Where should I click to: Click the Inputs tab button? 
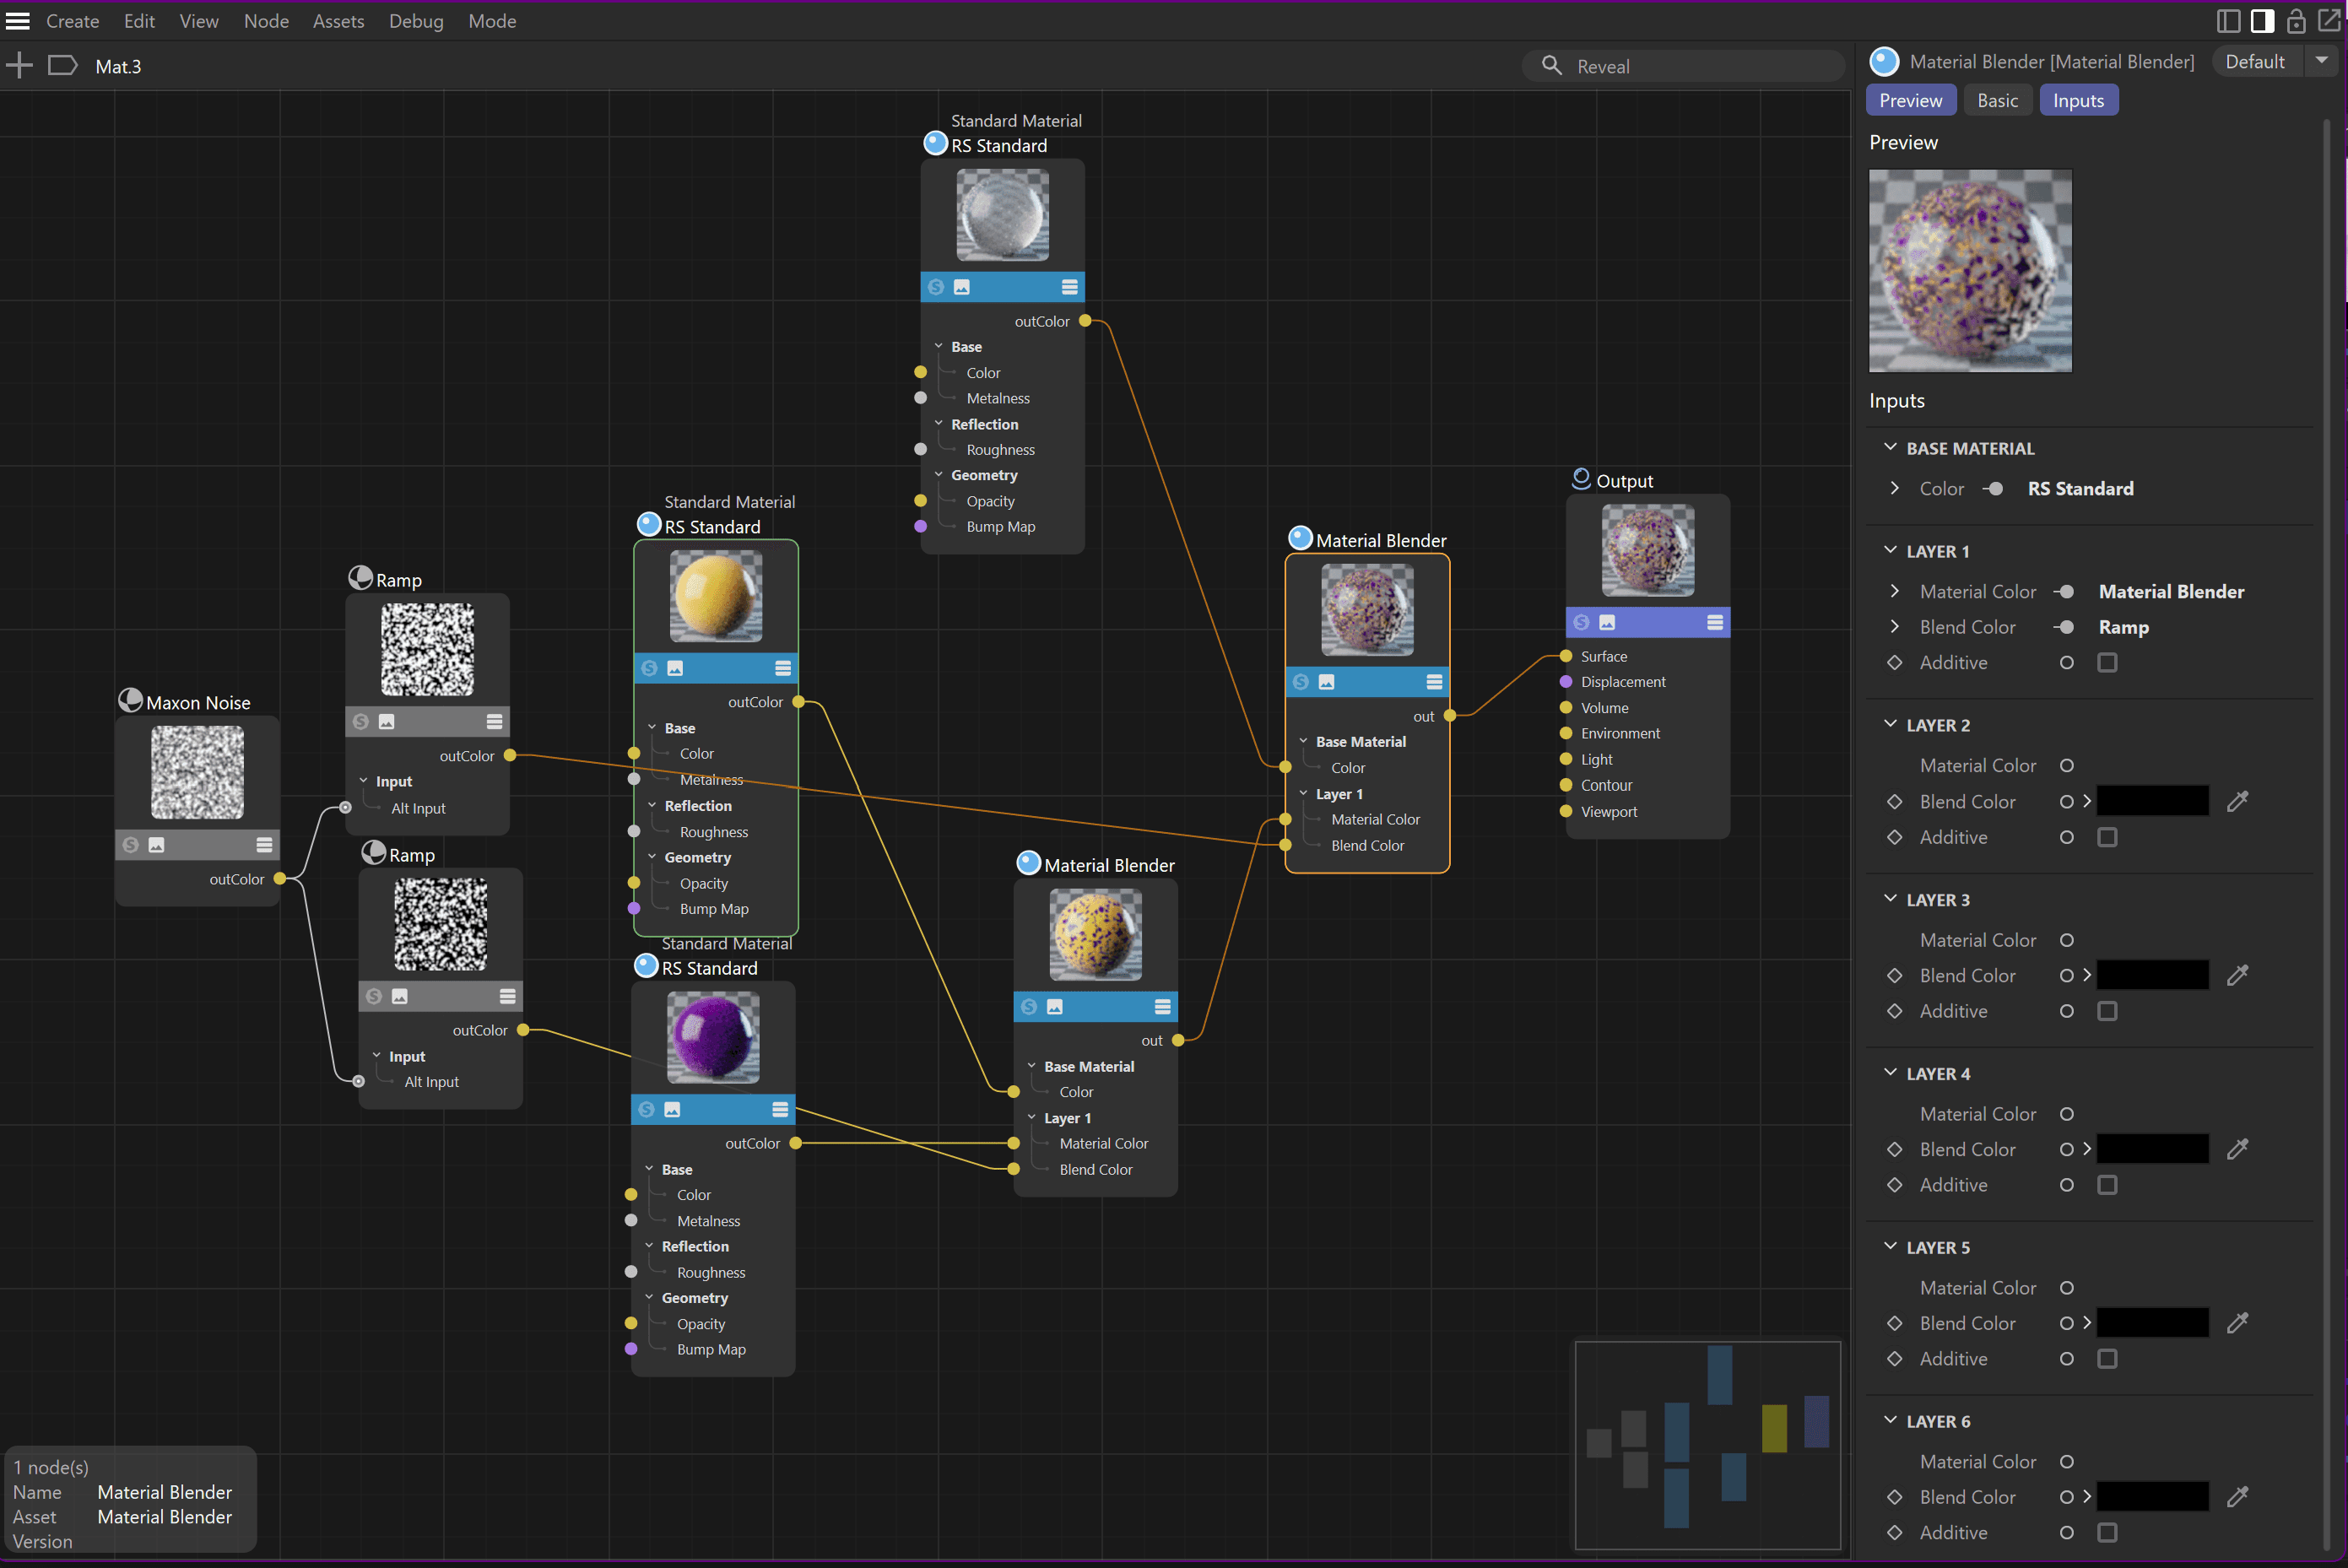tap(2078, 100)
